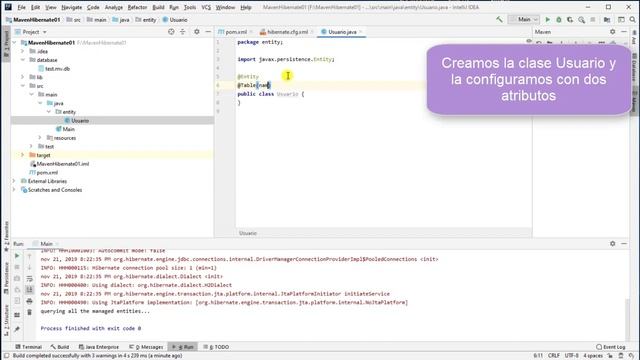Hide the Maven panel with minus icon

click(x=624, y=32)
